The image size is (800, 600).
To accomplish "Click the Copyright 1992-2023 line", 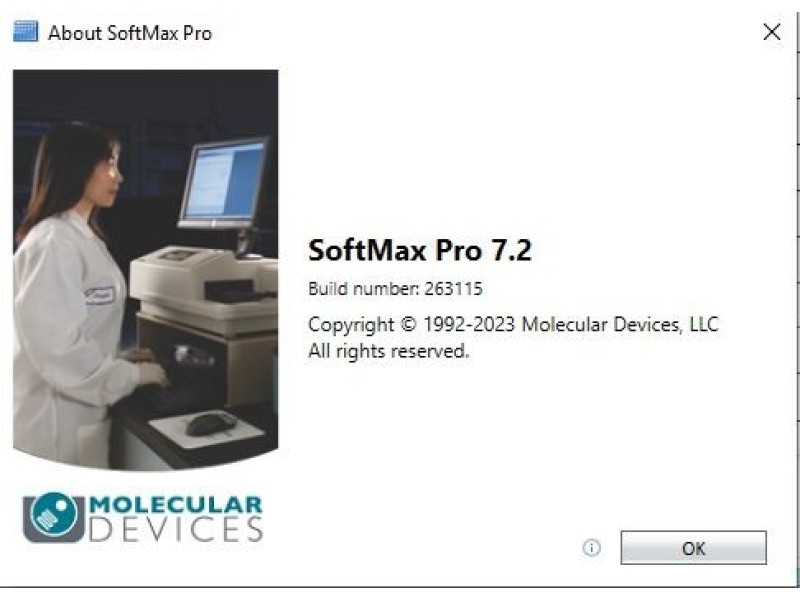I will 513,324.
